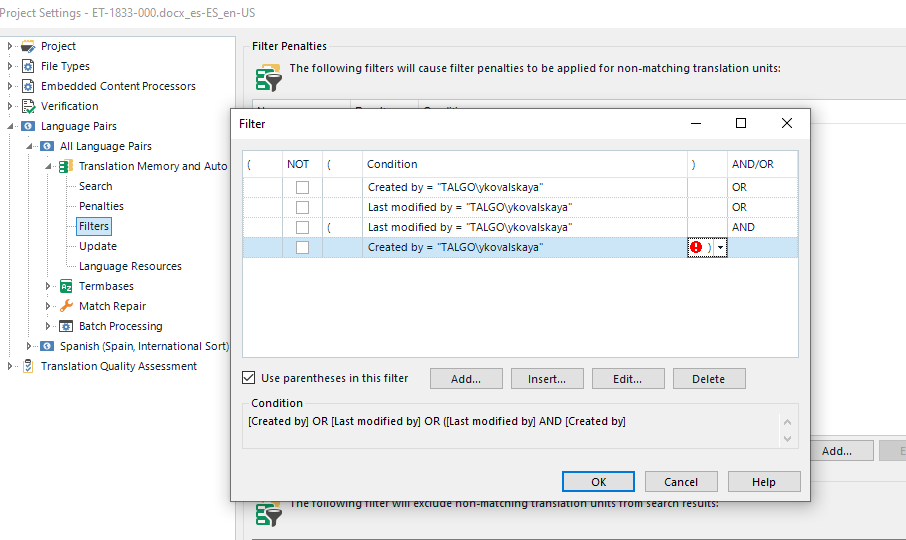Click the Language Pairs icon
Image resolution: width=906 pixels, height=540 pixels.
pyautogui.click(x=28, y=126)
